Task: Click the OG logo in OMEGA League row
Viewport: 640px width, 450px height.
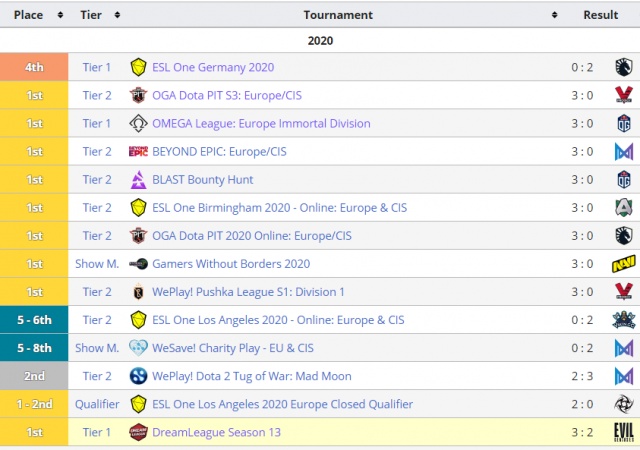Action: tap(623, 124)
